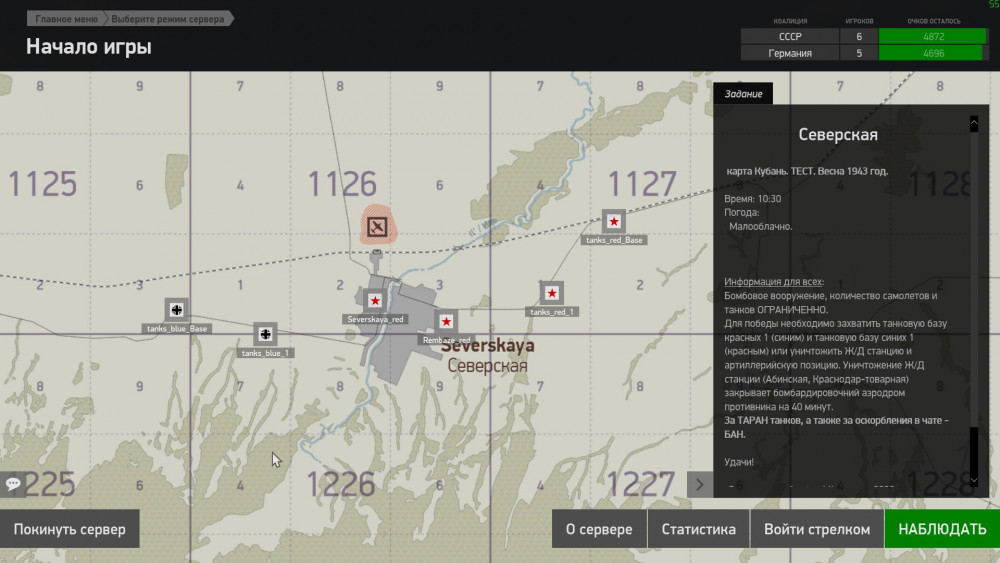
Task: Click the crossed-square target icon in the red zone
Action: [x=377, y=227]
